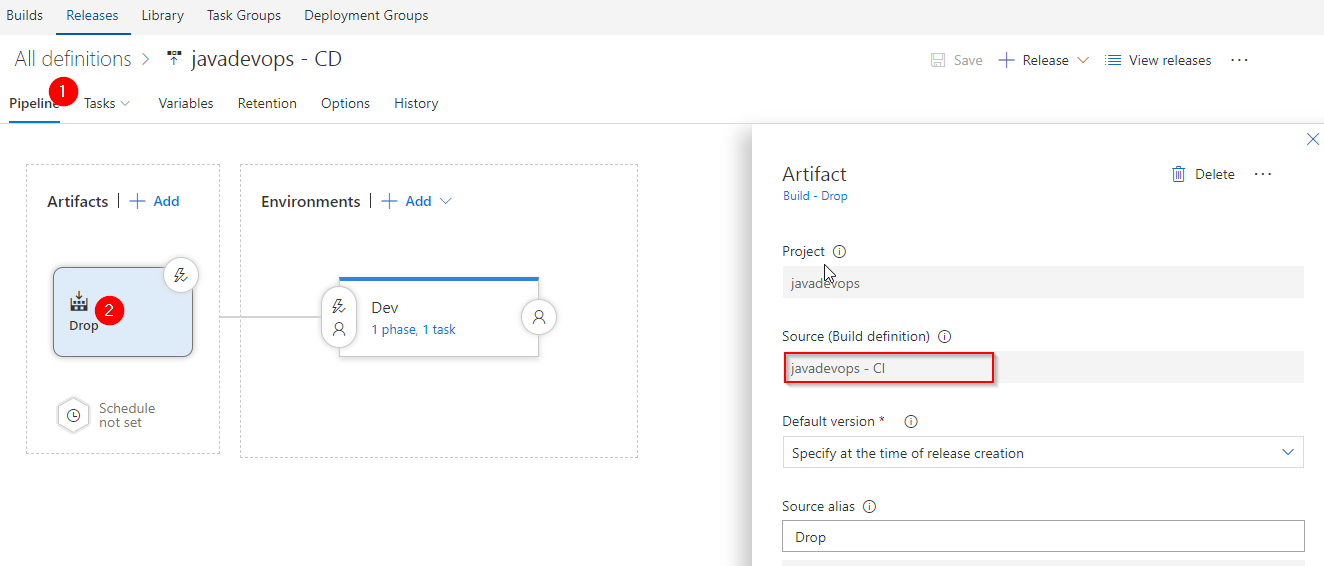Click the continuous deployment trigger icon on Drop artifact
Screen dimensions: 1324x566
coord(180,275)
